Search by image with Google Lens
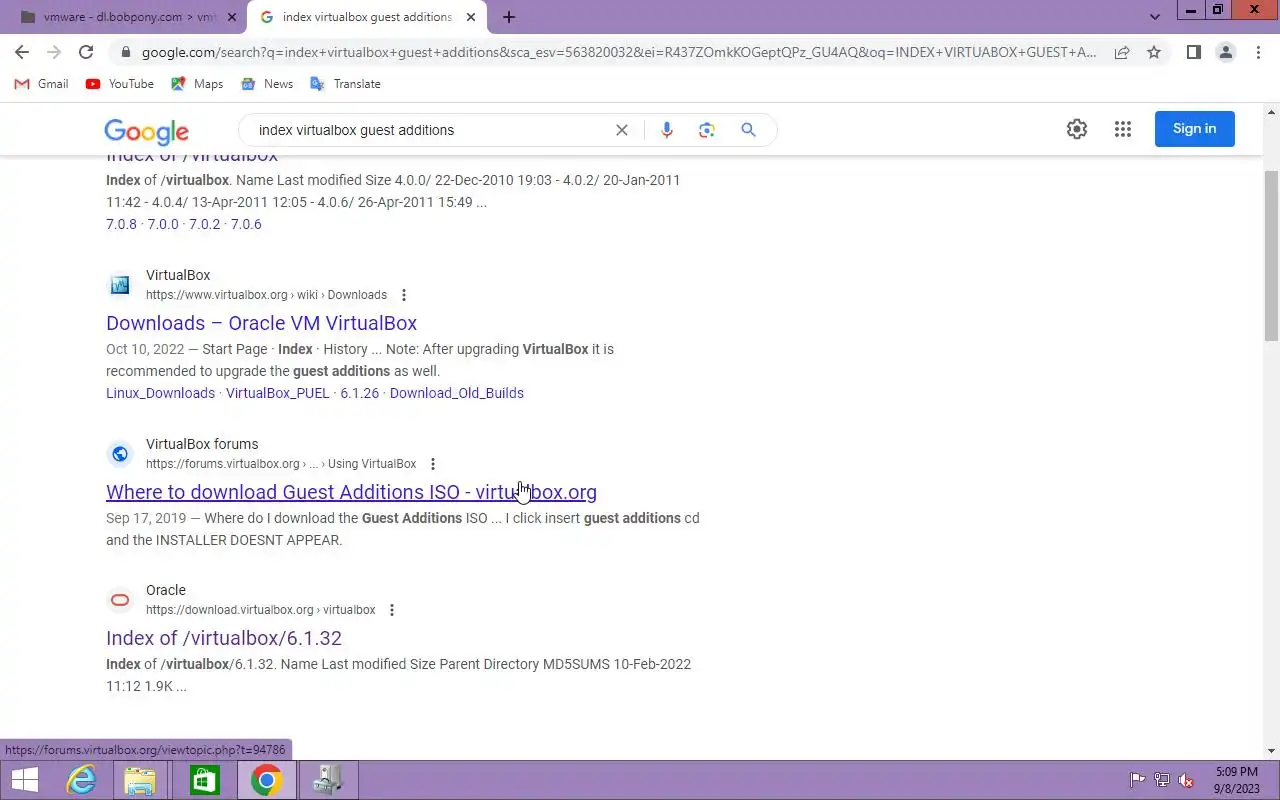This screenshot has height=800, width=1280. pos(707,130)
